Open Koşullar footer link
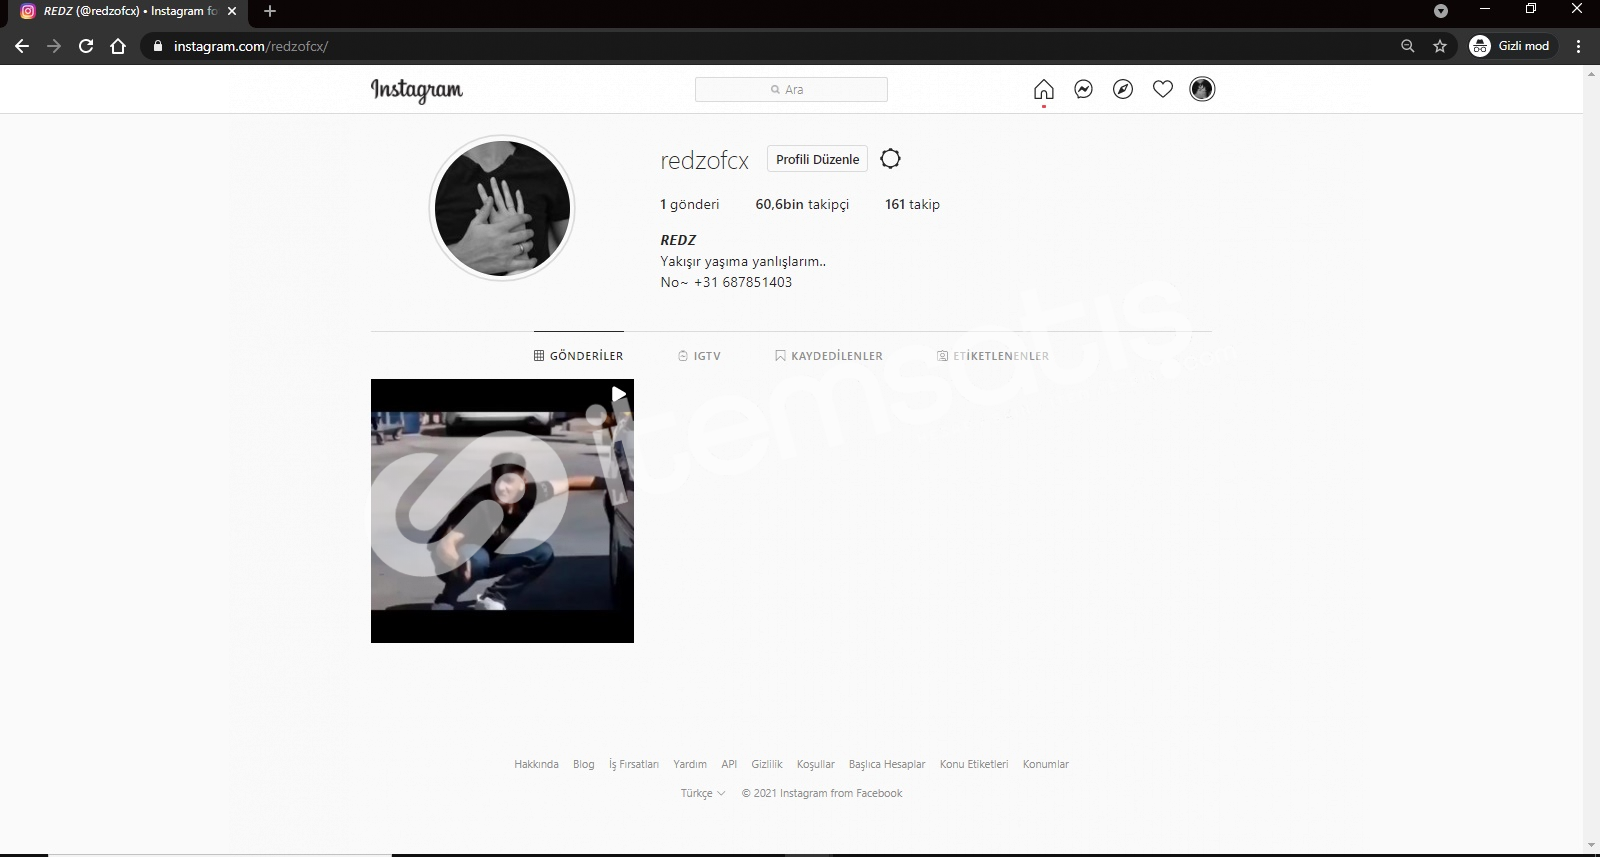This screenshot has height=857, width=1600. pos(815,764)
